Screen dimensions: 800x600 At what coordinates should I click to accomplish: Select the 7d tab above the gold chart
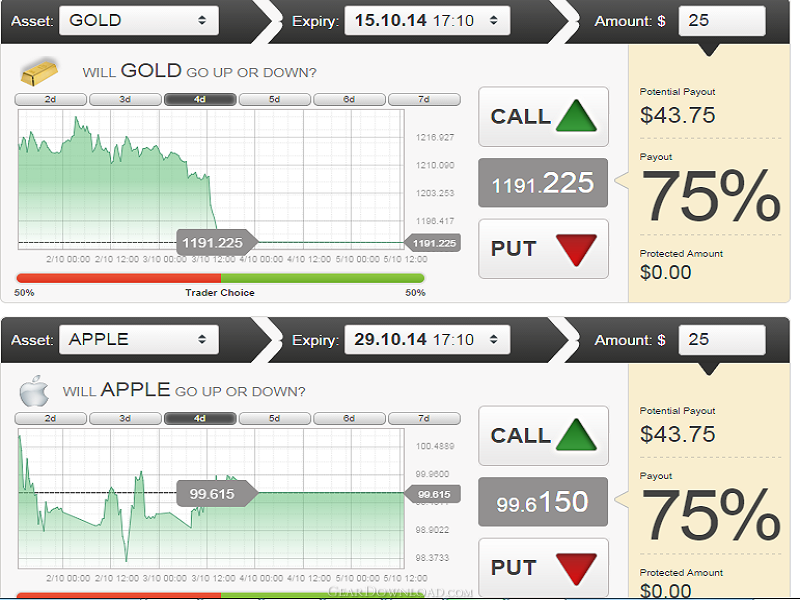[x=424, y=99]
